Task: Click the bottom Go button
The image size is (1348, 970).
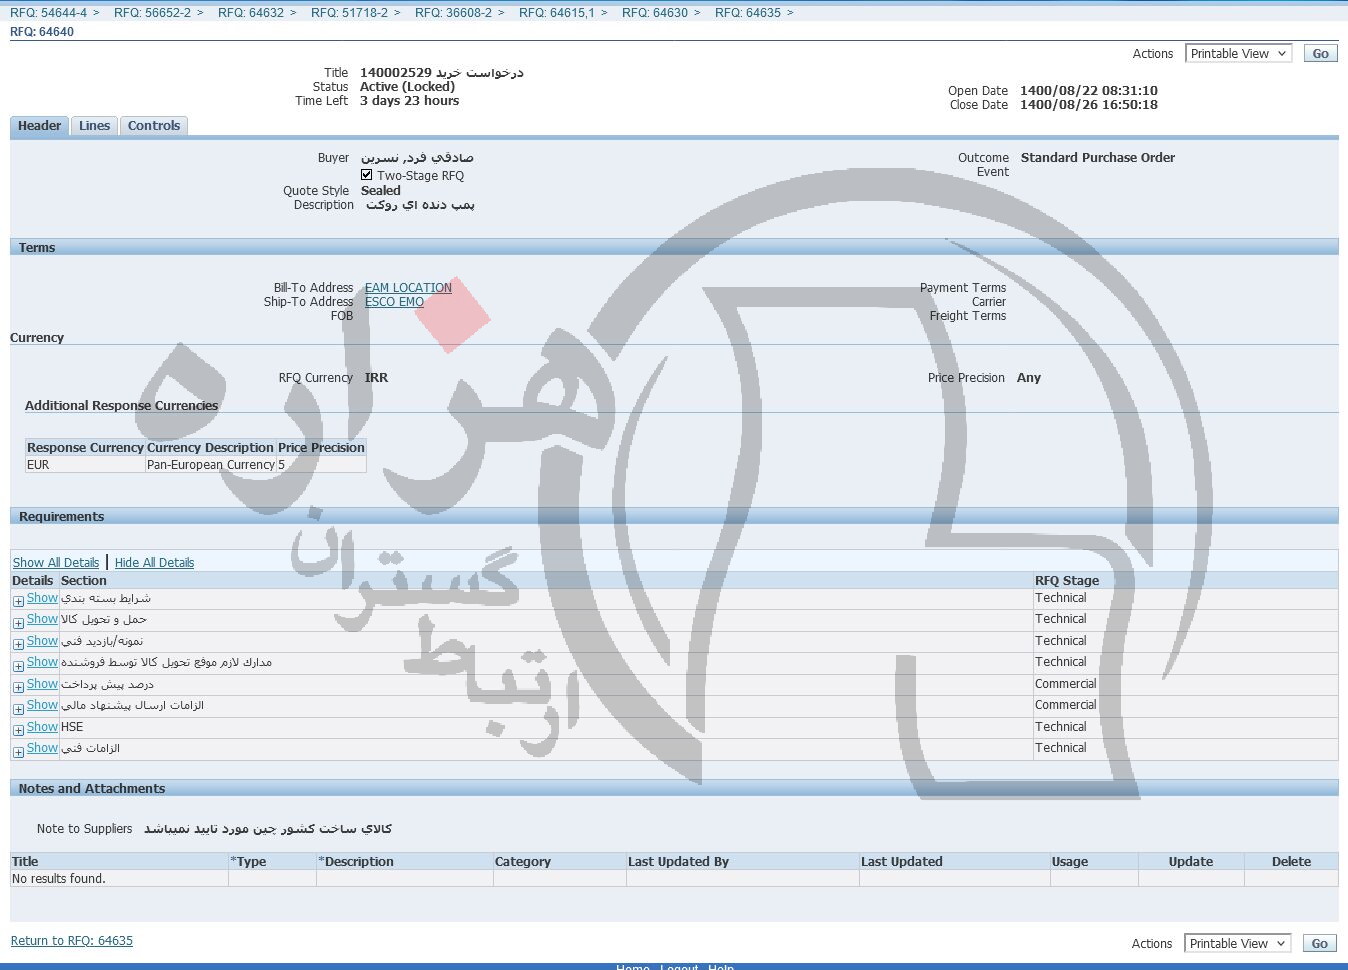Action: pyautogui.click(x=1320, y=944)
